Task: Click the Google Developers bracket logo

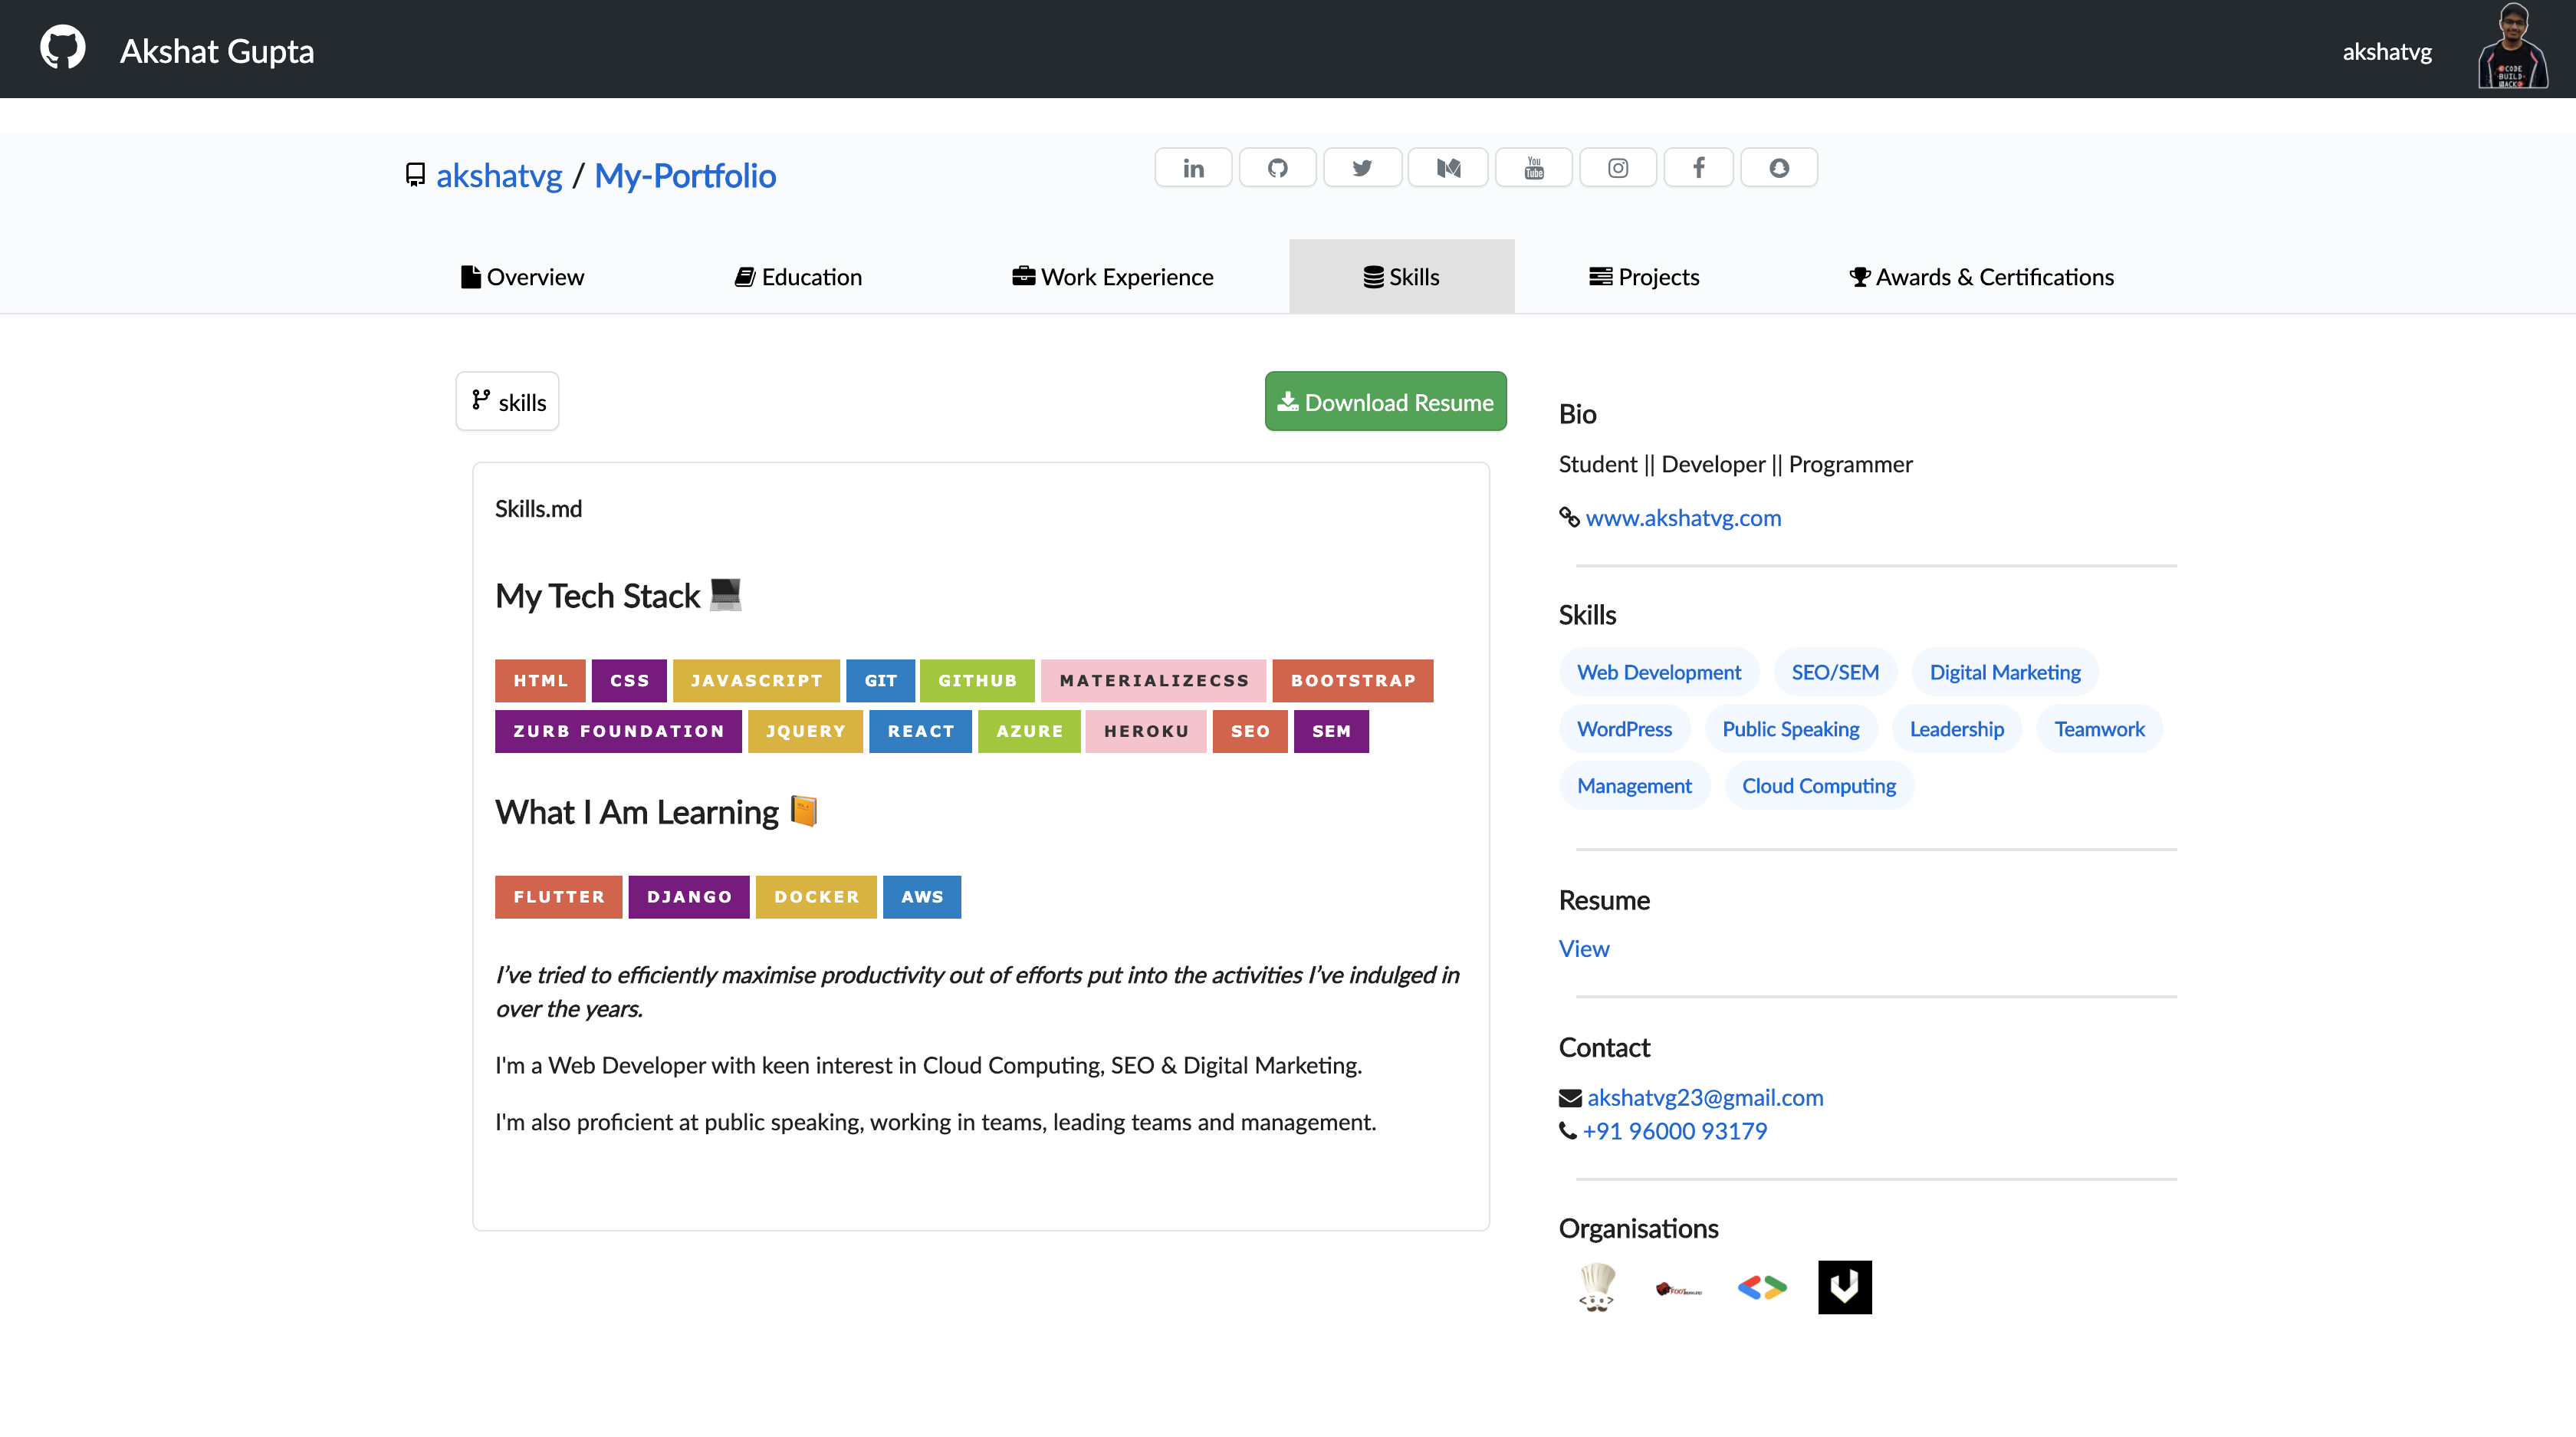Action: pyautogui.click(x=1762, y=1287)
